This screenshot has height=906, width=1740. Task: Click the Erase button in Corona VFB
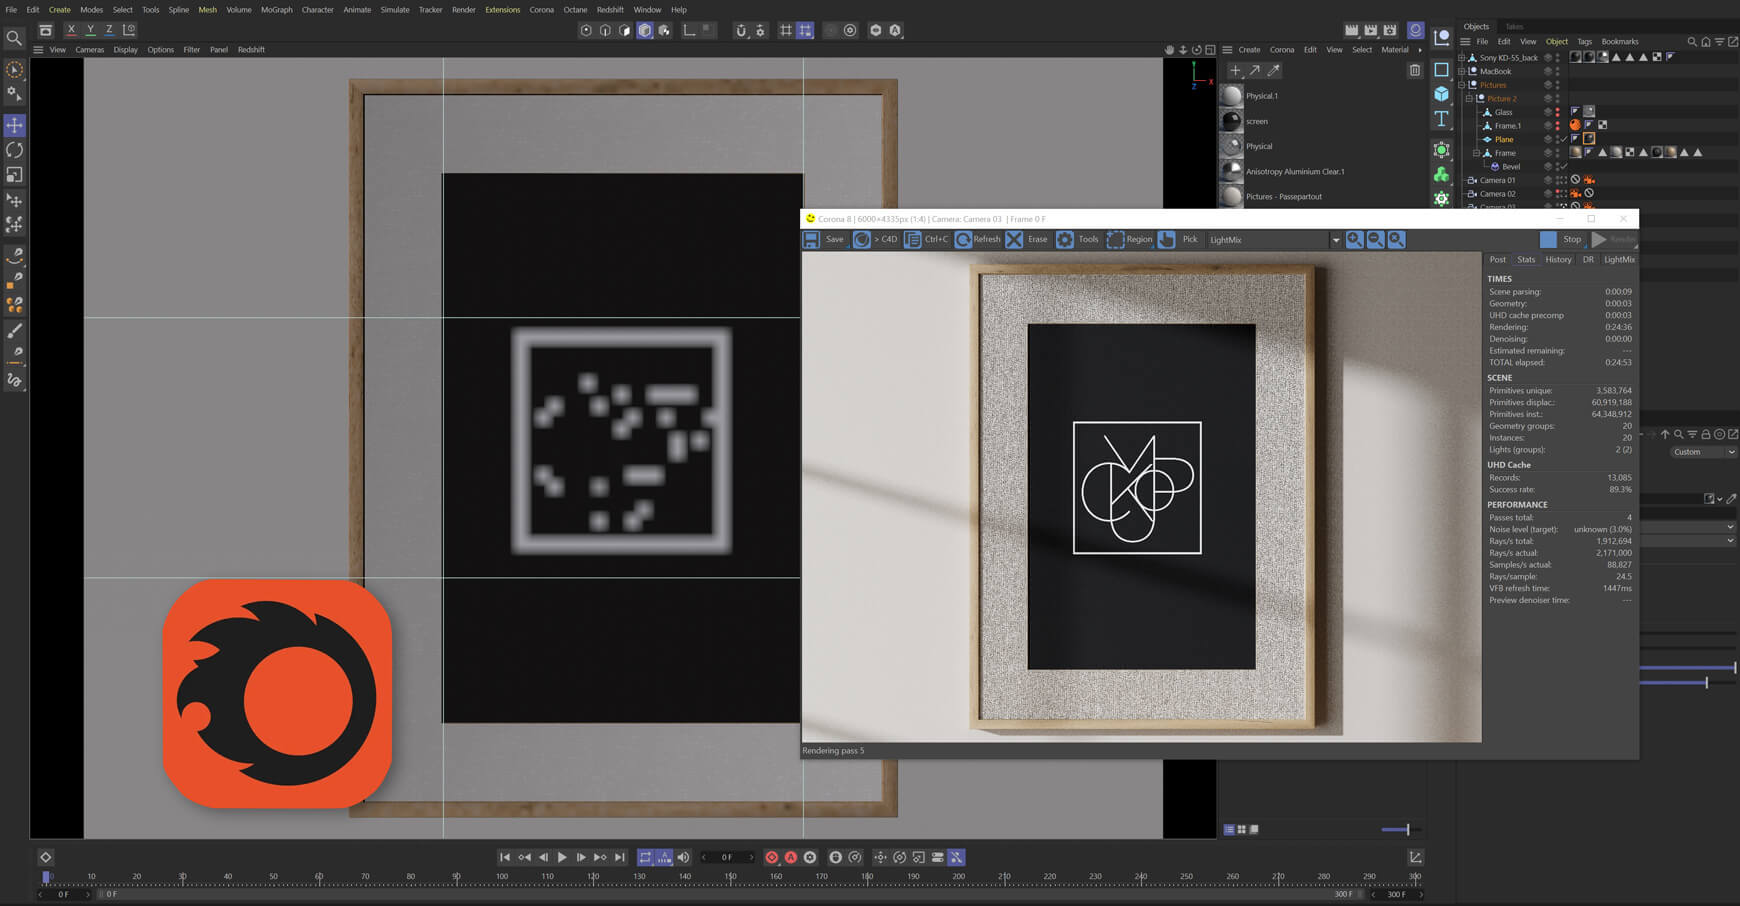point(1027,239)
